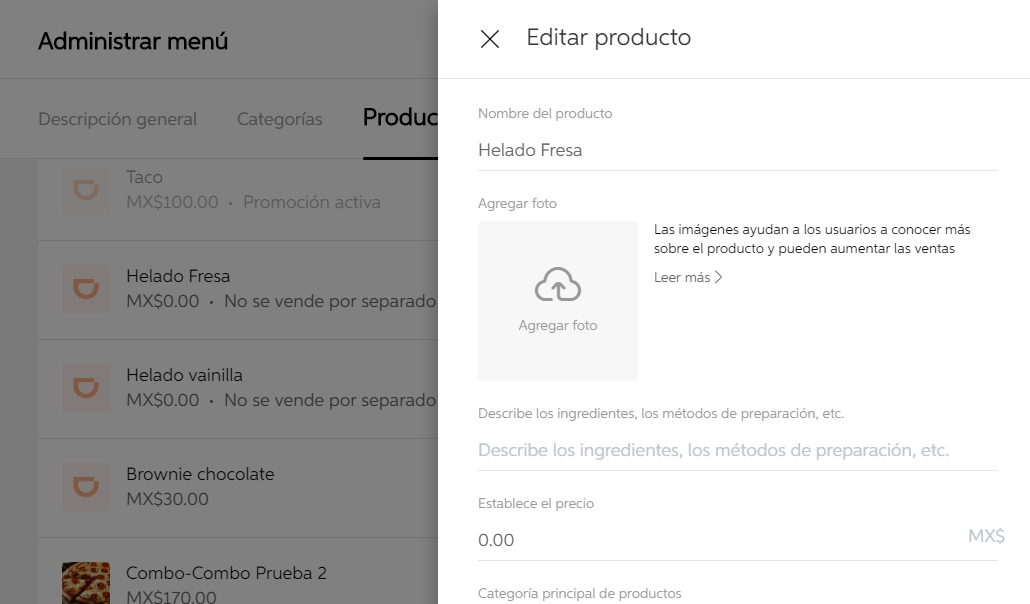Click the pizza thumbnail of Combo Prueba 2

coord(86,583)
